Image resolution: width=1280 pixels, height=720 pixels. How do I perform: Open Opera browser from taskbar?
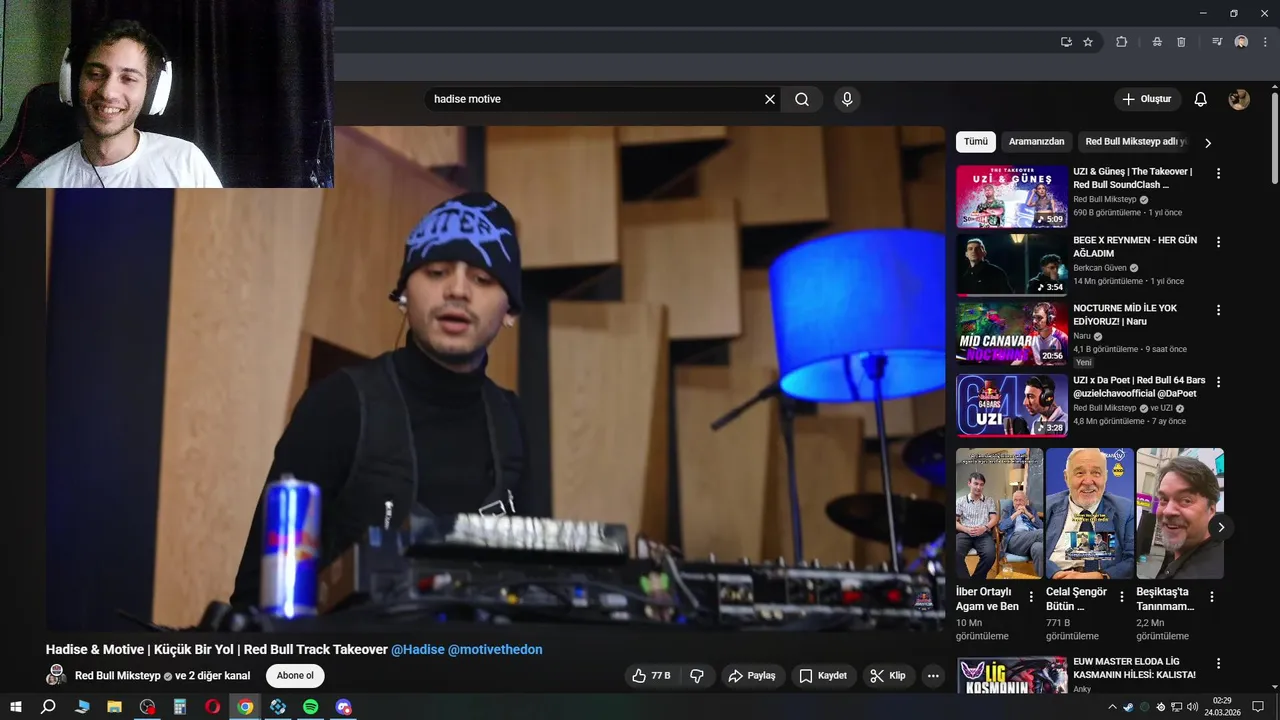point(212,707)
